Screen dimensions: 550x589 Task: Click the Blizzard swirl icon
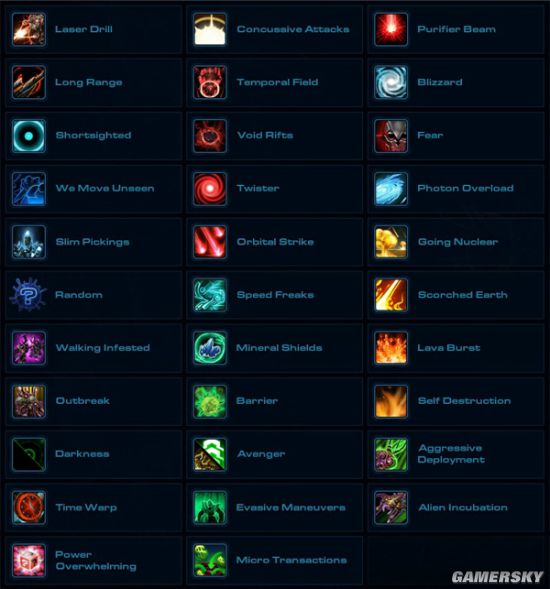(391, 82)
